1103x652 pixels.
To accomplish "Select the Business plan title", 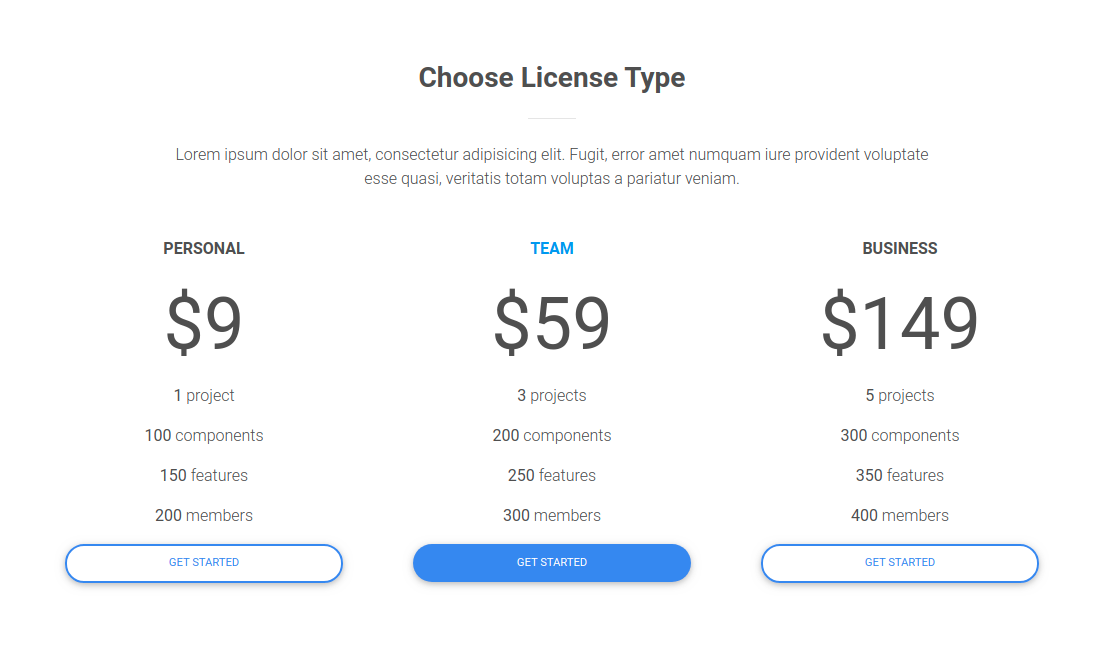I will (900, 249).
